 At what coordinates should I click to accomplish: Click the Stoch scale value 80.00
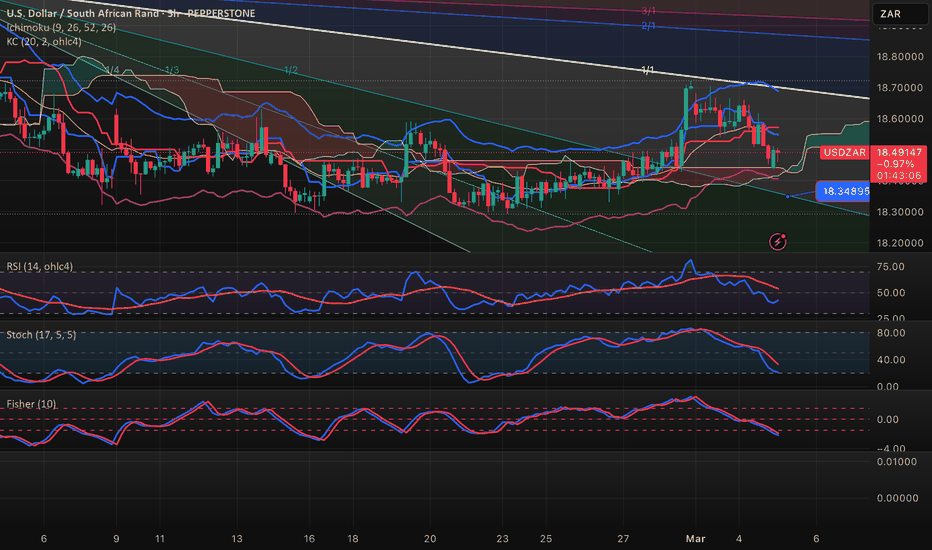(x=890, y=333)
